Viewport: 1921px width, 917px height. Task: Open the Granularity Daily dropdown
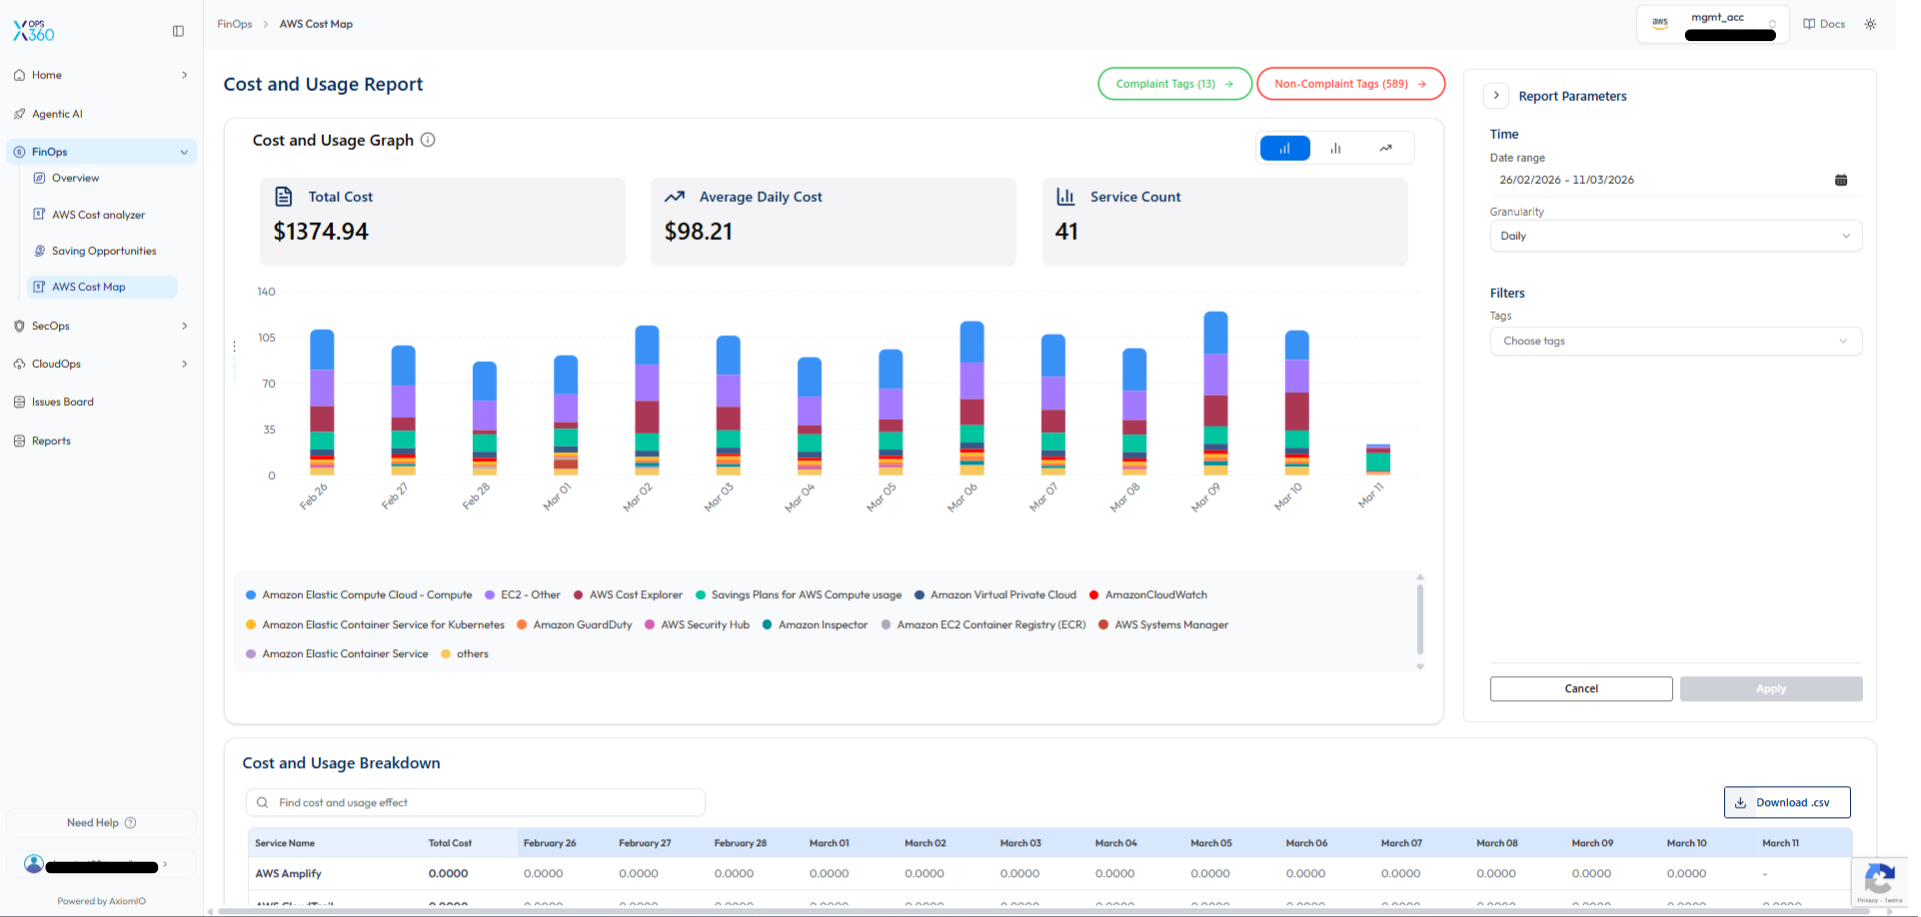[1675, 236]
